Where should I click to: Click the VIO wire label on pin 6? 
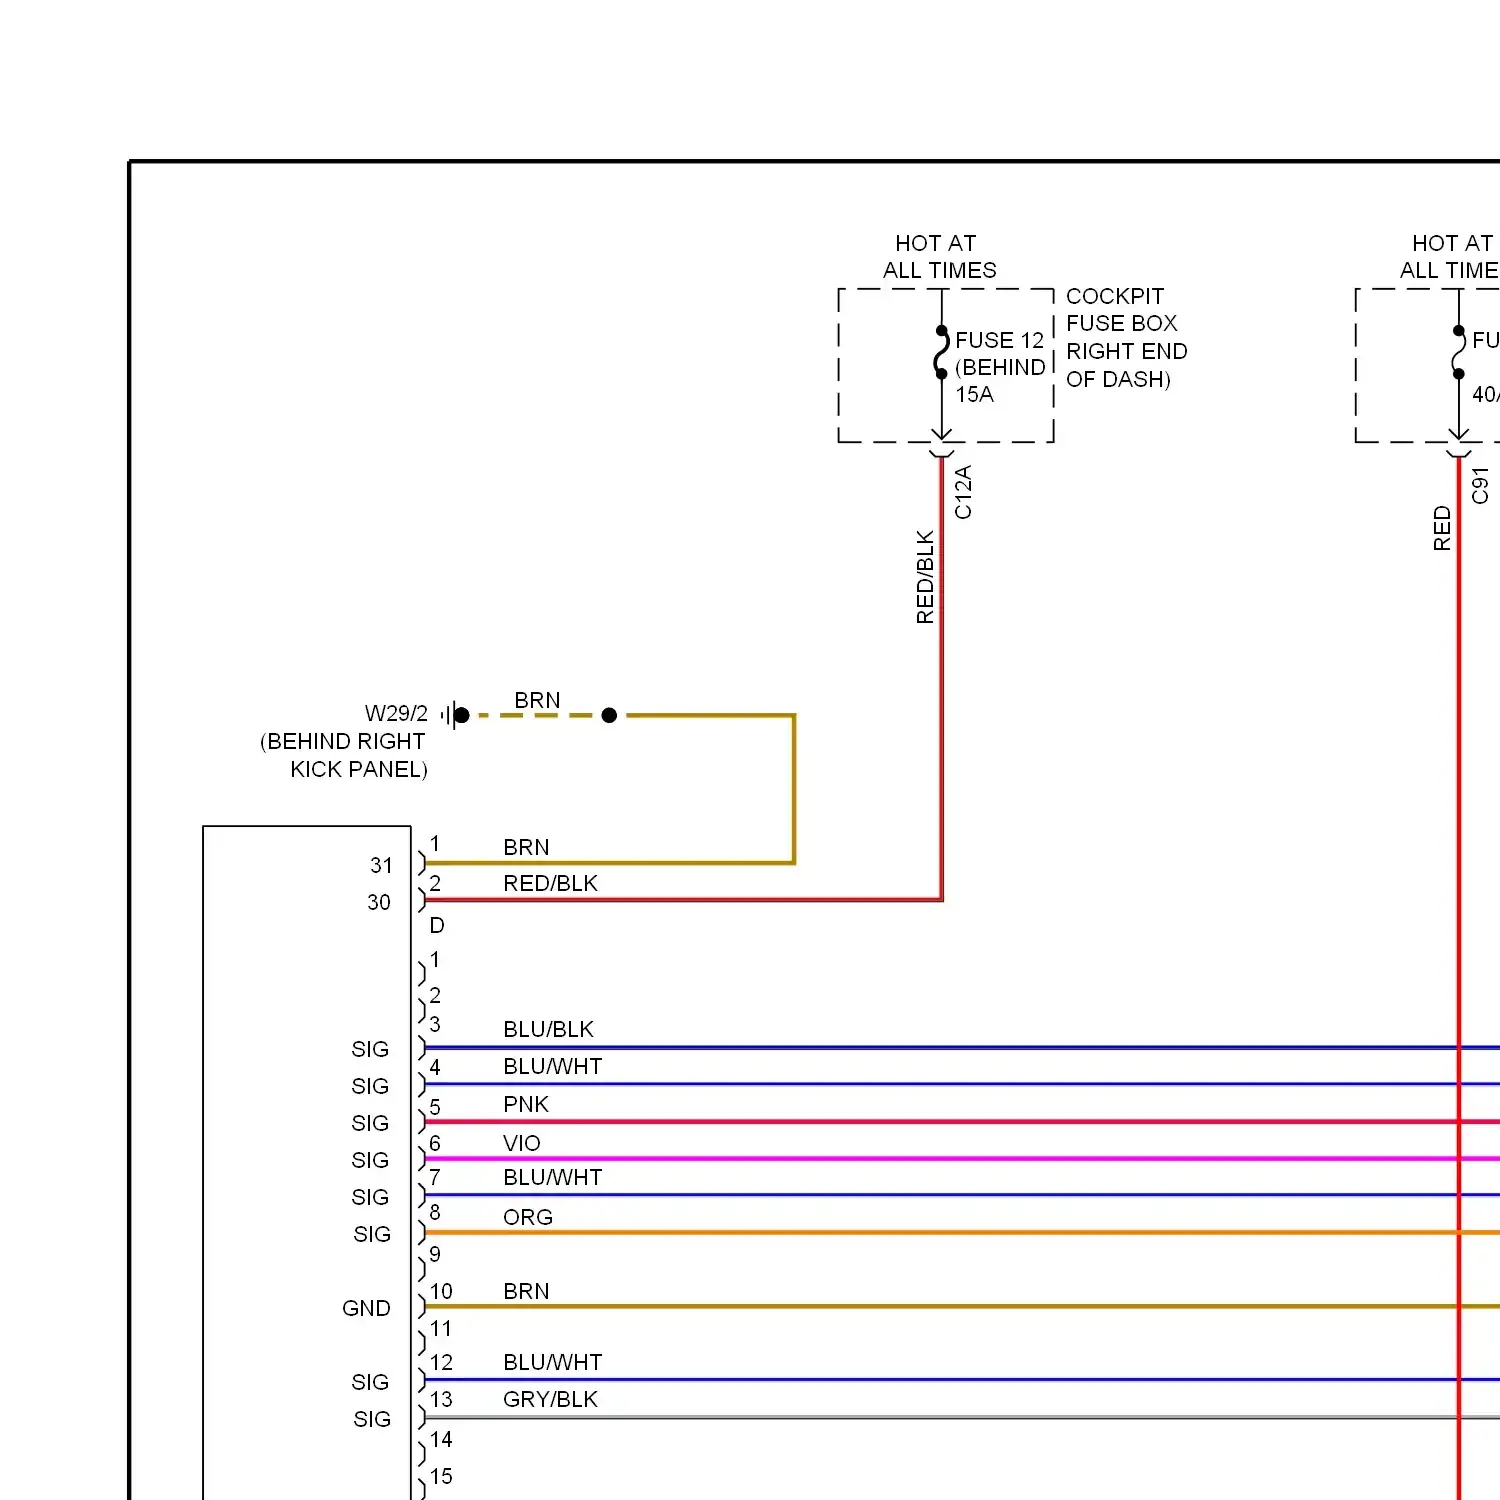tap(522, 1143)
